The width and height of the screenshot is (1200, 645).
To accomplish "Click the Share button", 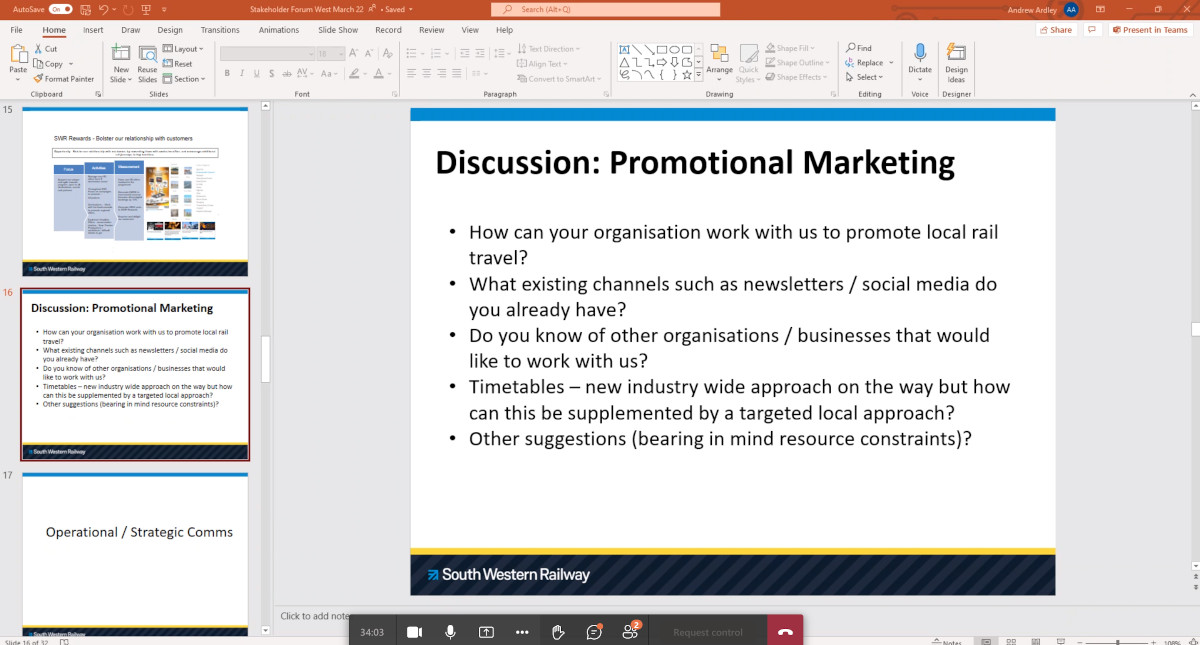I will pyautogui.click(x=1055, y=30).
